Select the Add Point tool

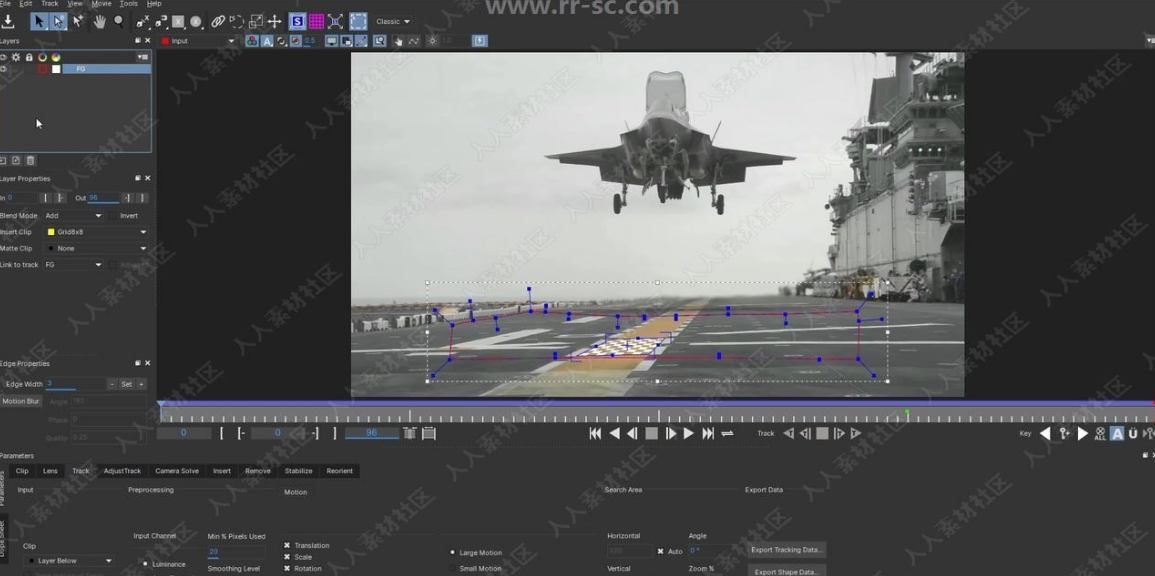[x=77, y=21]
